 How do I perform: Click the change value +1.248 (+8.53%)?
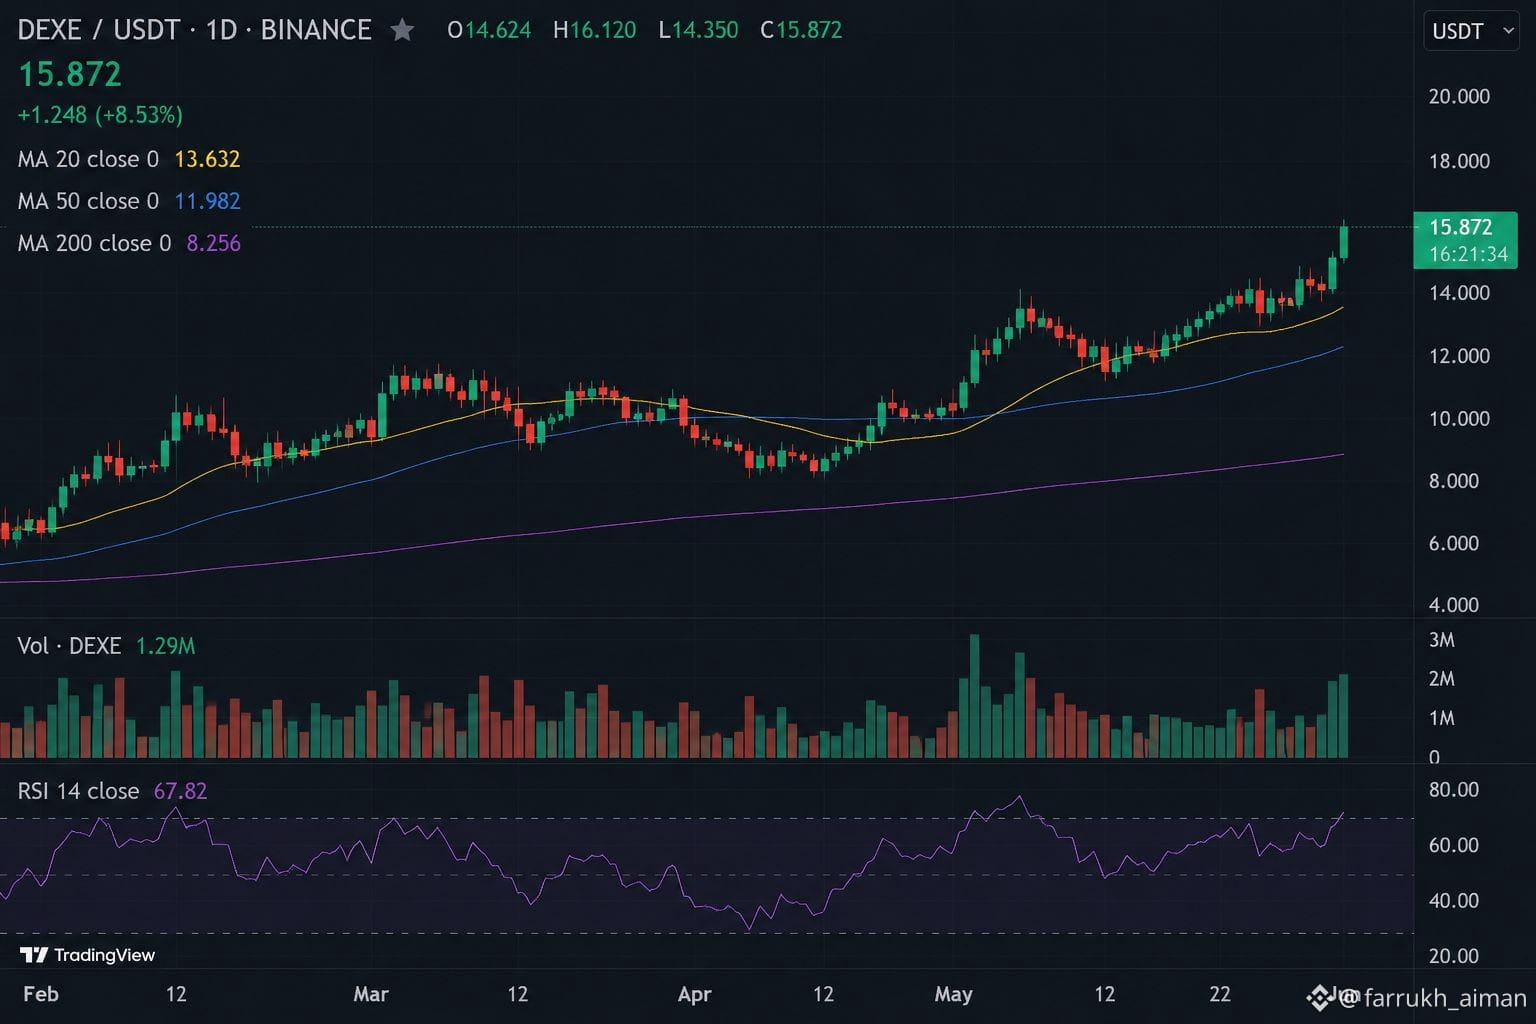[x=100, y=115]
